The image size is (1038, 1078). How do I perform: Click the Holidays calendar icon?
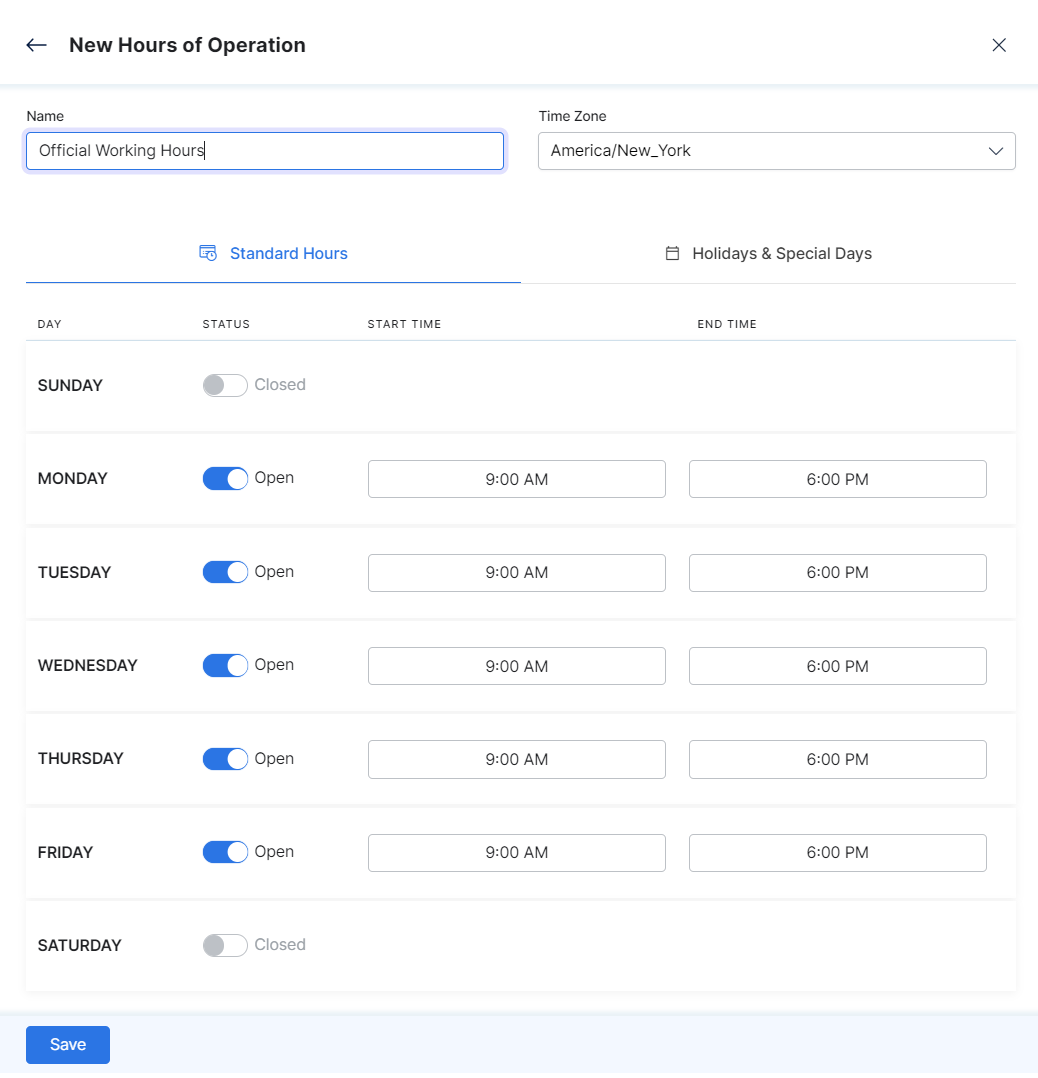(x=670, y=253)
